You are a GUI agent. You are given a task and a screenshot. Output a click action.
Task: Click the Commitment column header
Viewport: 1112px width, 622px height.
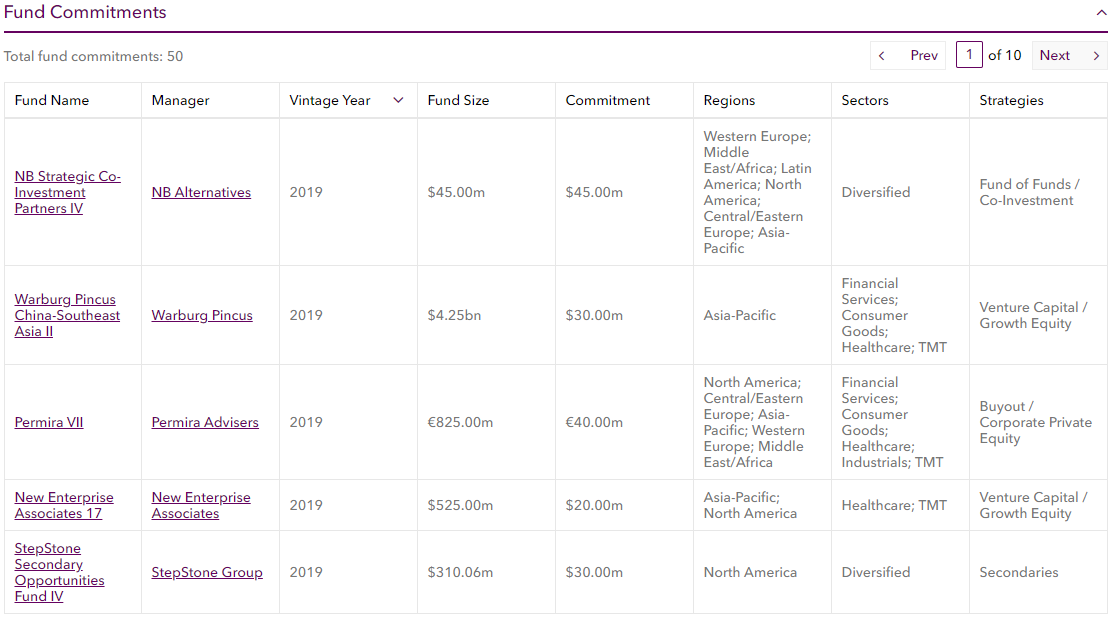[x=608, y=100]
